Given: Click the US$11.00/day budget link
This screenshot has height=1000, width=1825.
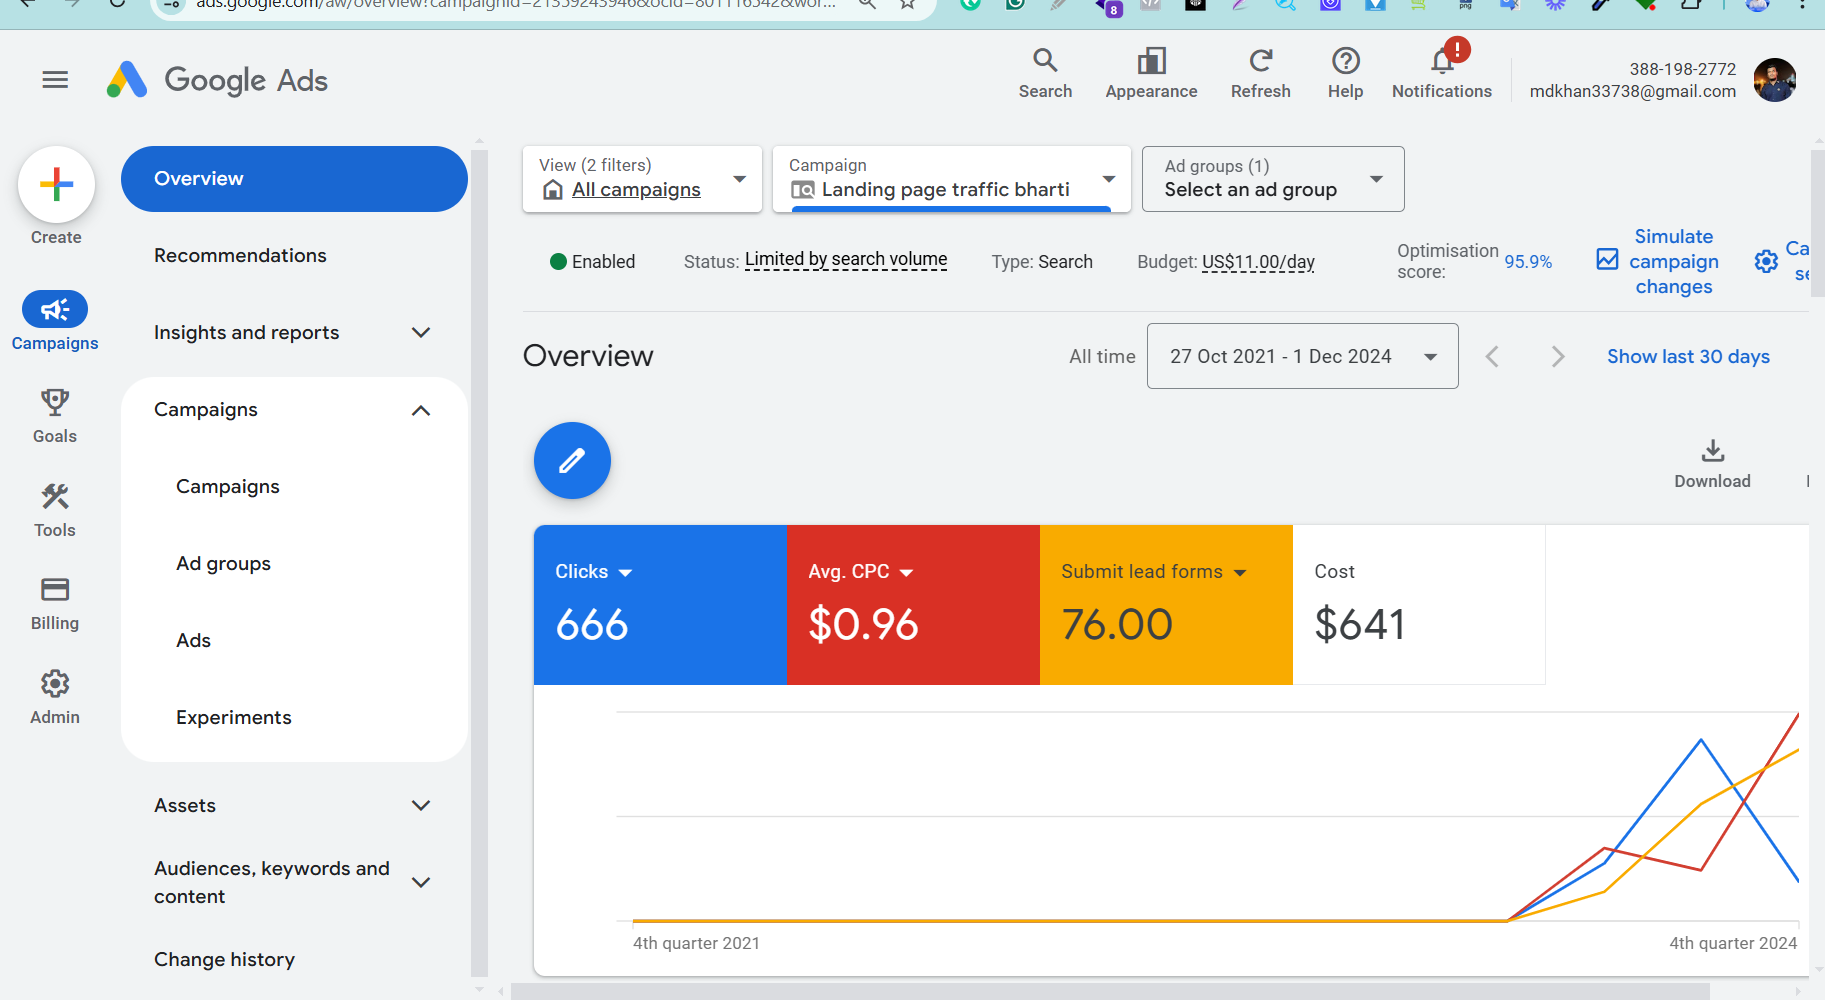Looking at the screenshot, I should pyautogui.click(x=1258, y=262).
